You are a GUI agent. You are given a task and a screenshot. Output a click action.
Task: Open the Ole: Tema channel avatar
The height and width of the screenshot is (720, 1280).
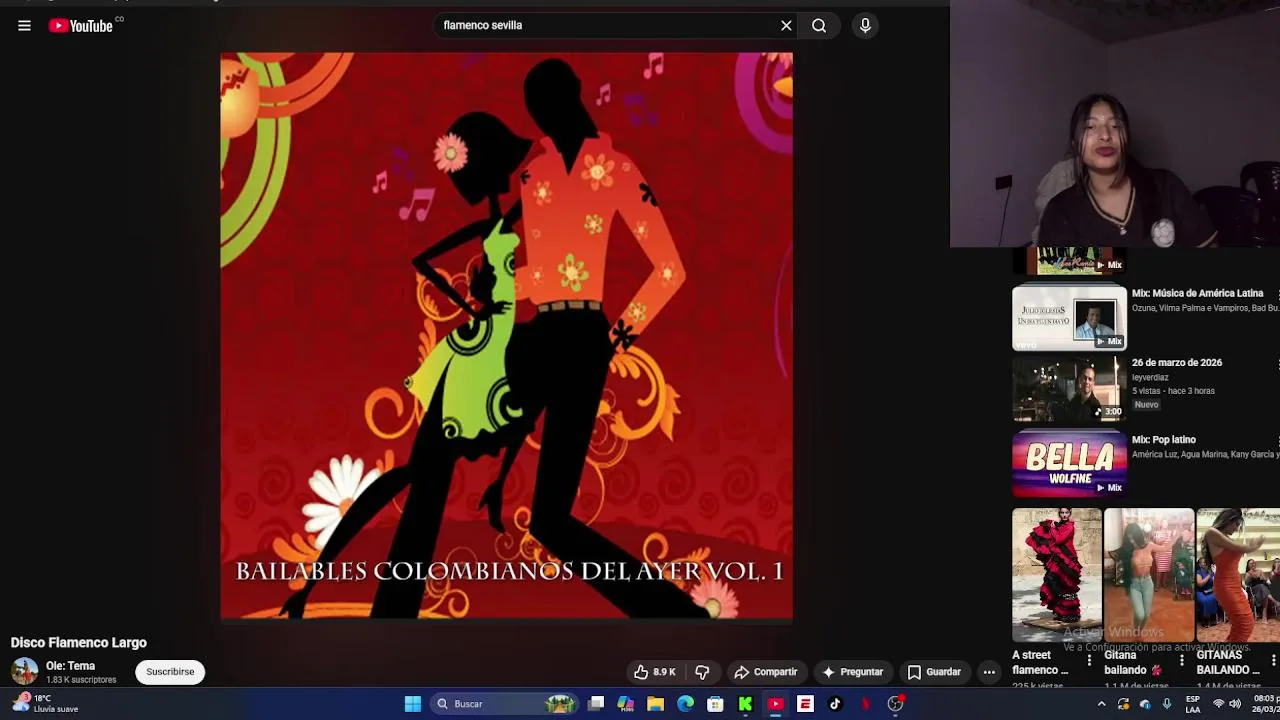(24, 671)
